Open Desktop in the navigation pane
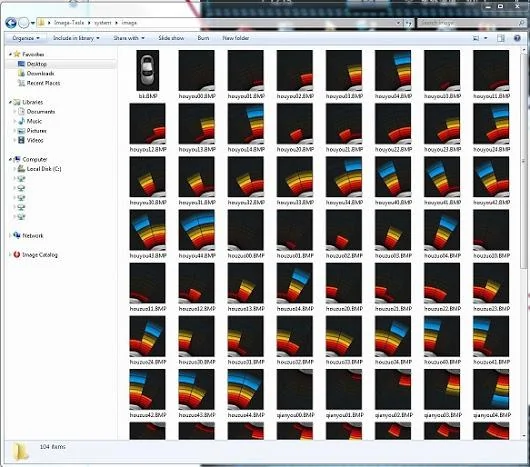Image resolution: width=530 pixels, height=467 pixels. (x=37, y=64)
